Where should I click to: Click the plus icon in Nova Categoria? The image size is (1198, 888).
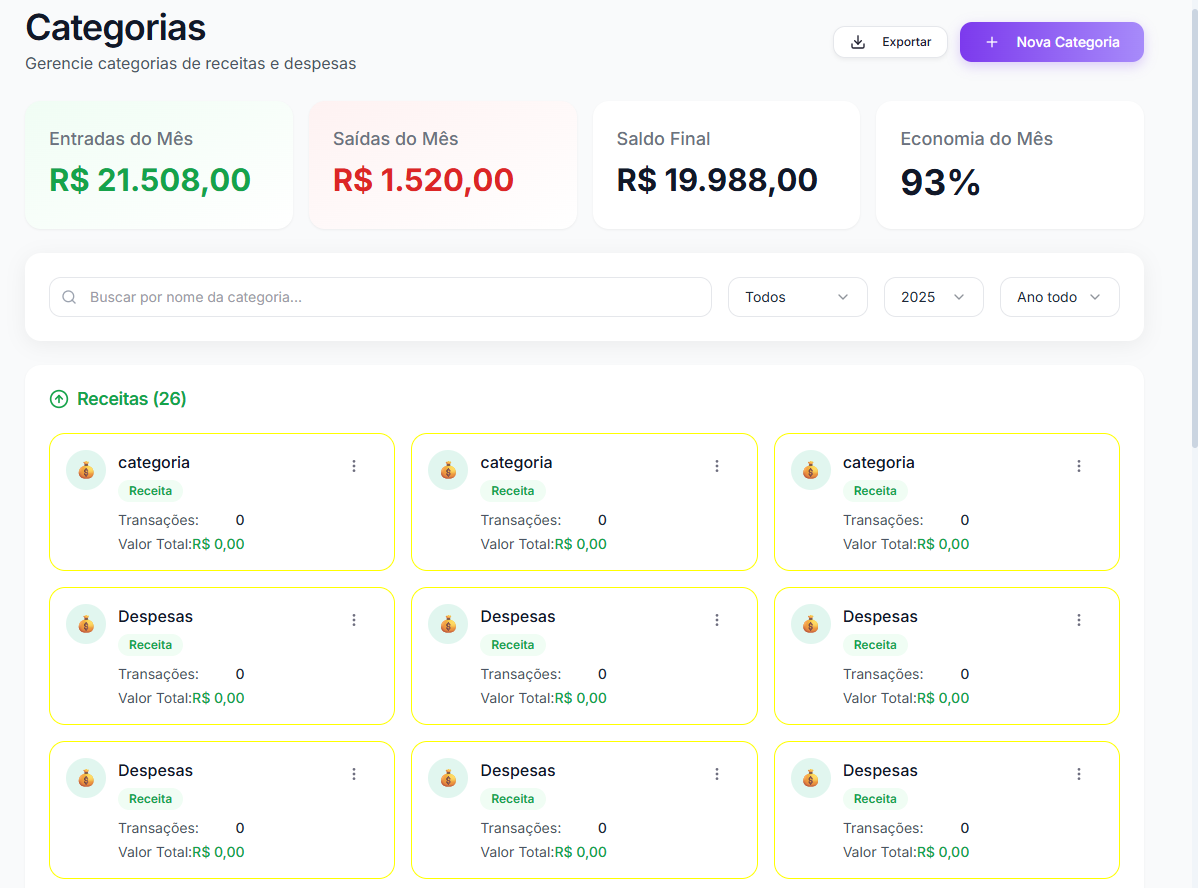click(x=991, y=41)
